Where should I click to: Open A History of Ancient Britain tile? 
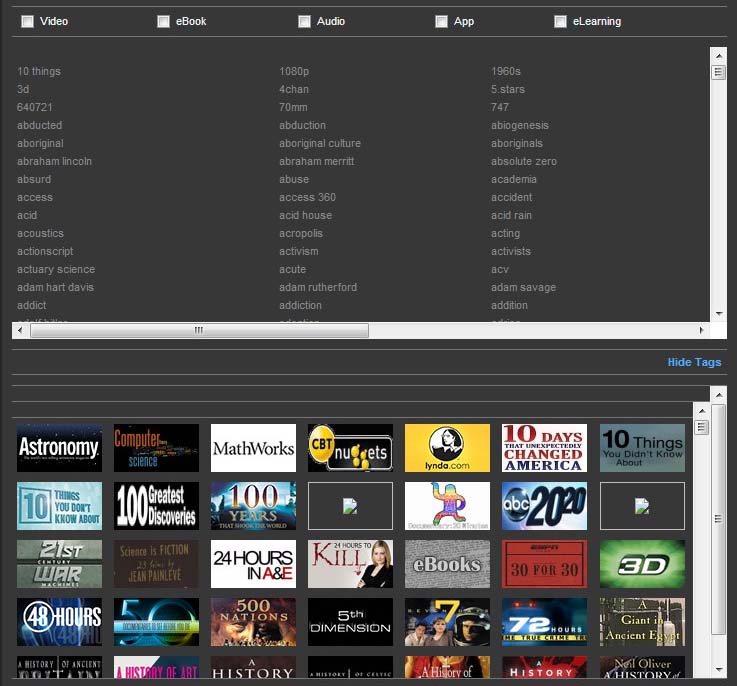(59, 667)
